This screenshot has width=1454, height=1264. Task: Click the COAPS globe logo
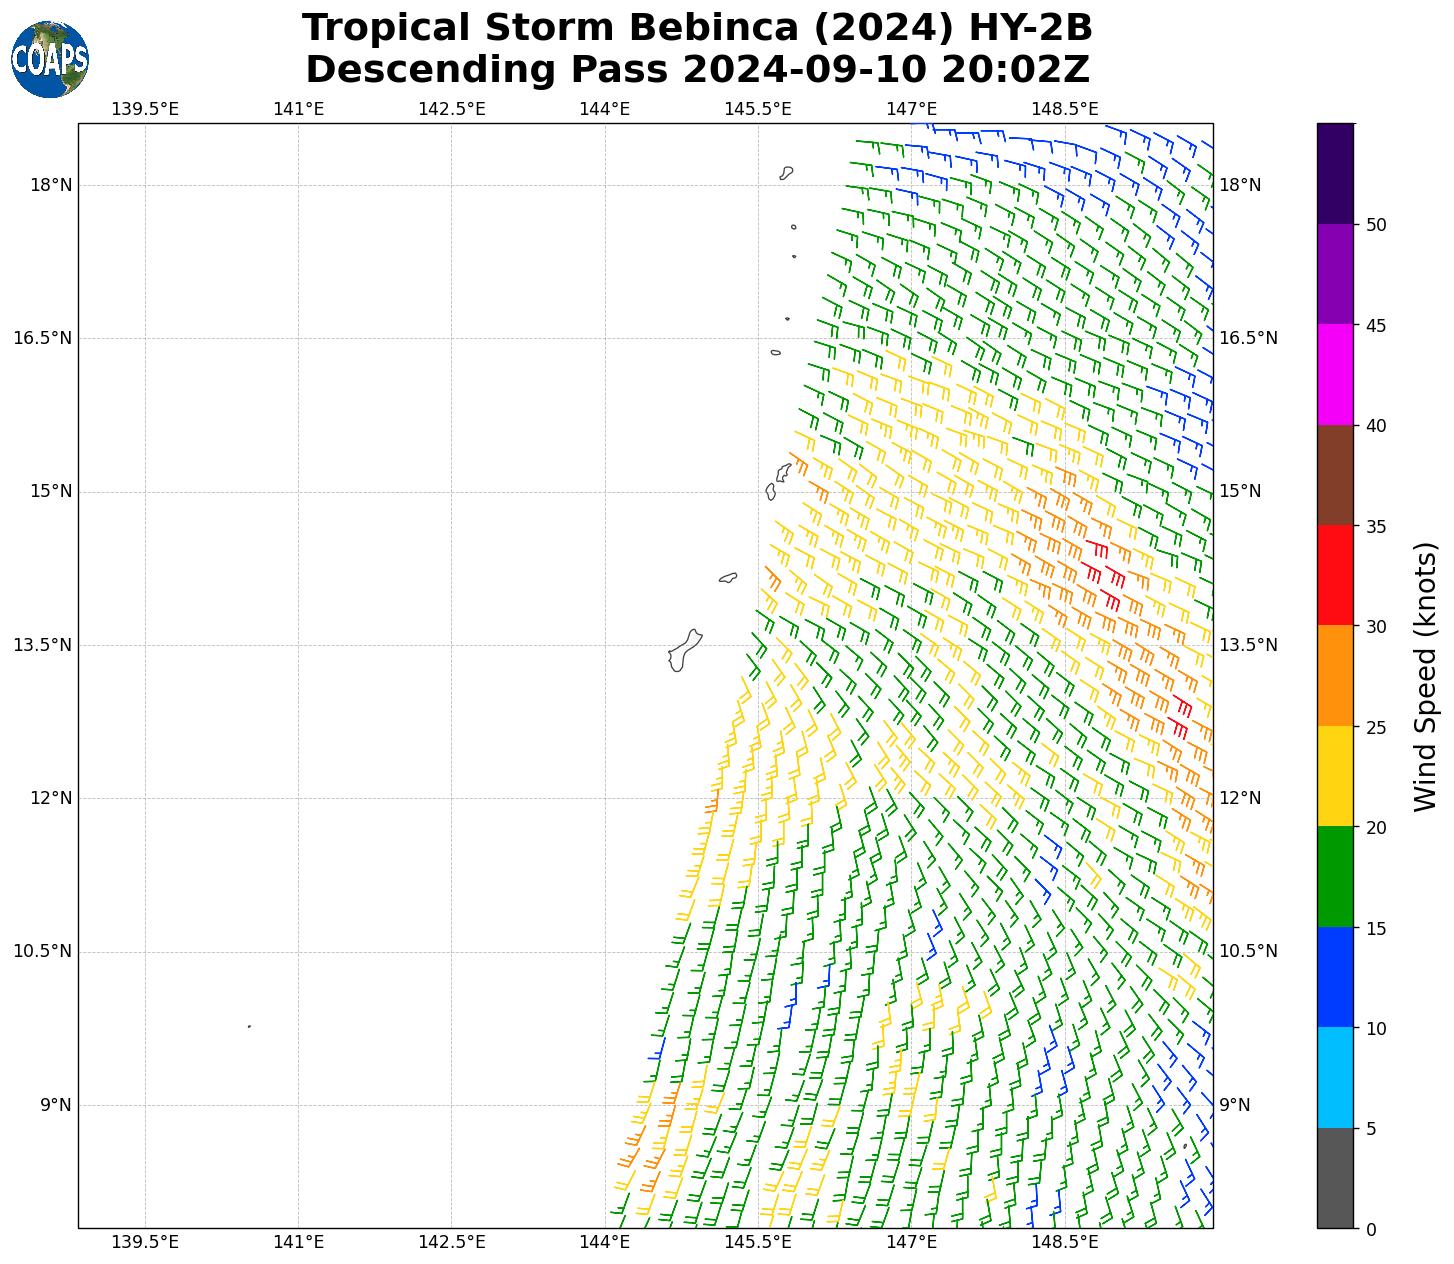(50, 59)
